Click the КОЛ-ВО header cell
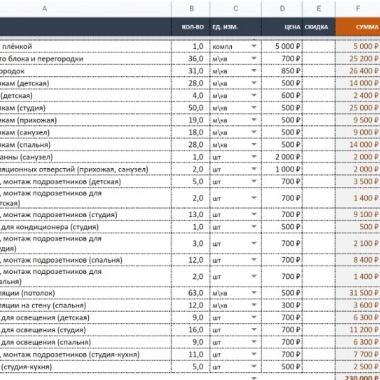 point(191,27)
